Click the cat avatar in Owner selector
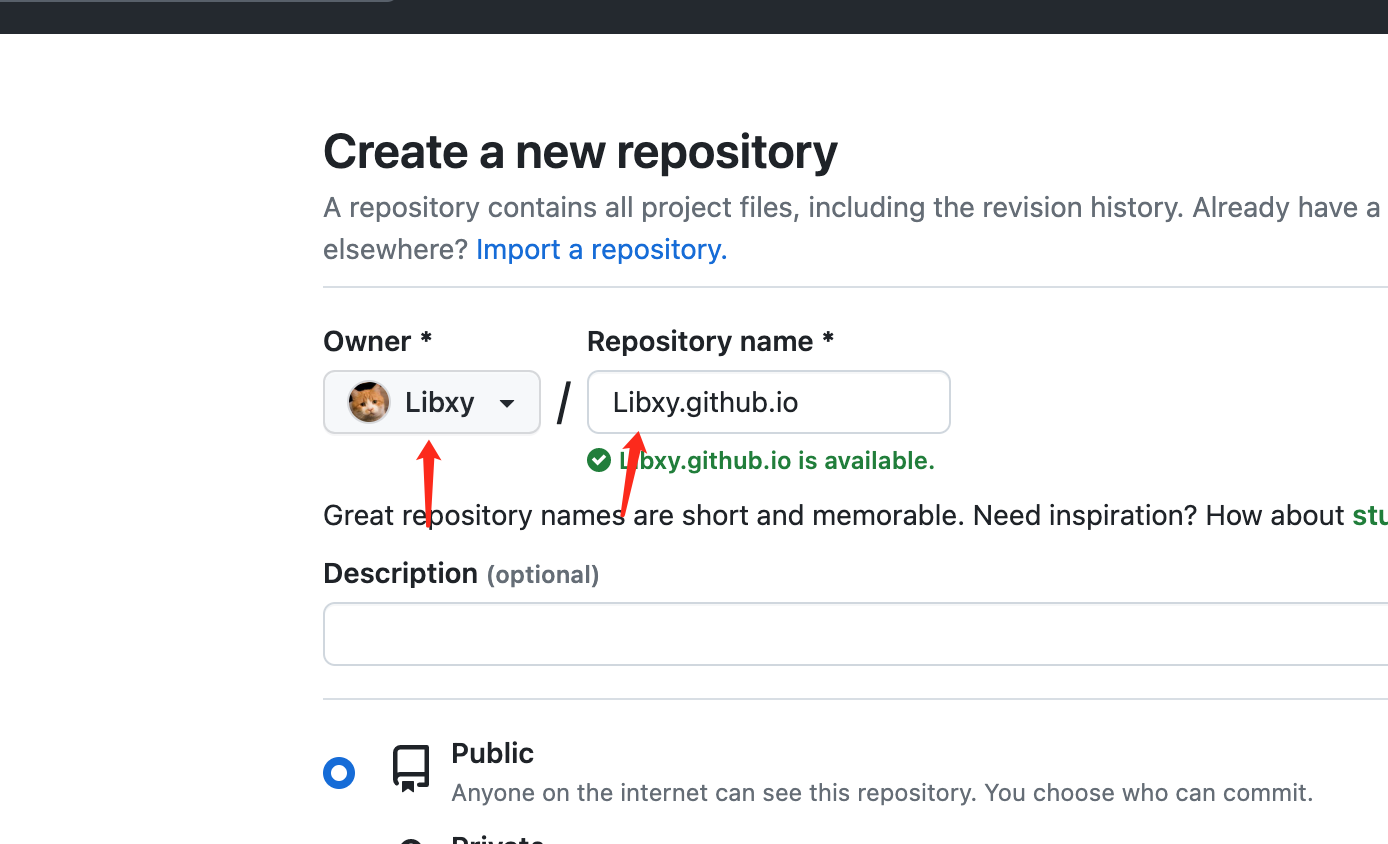1388x844 pixels. [369, 402]
